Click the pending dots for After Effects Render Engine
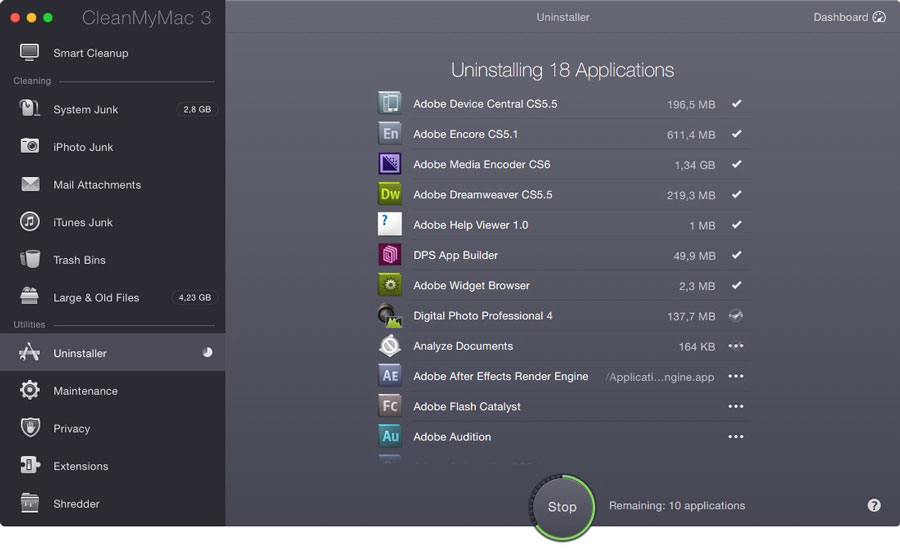 [x=736, y=376]
